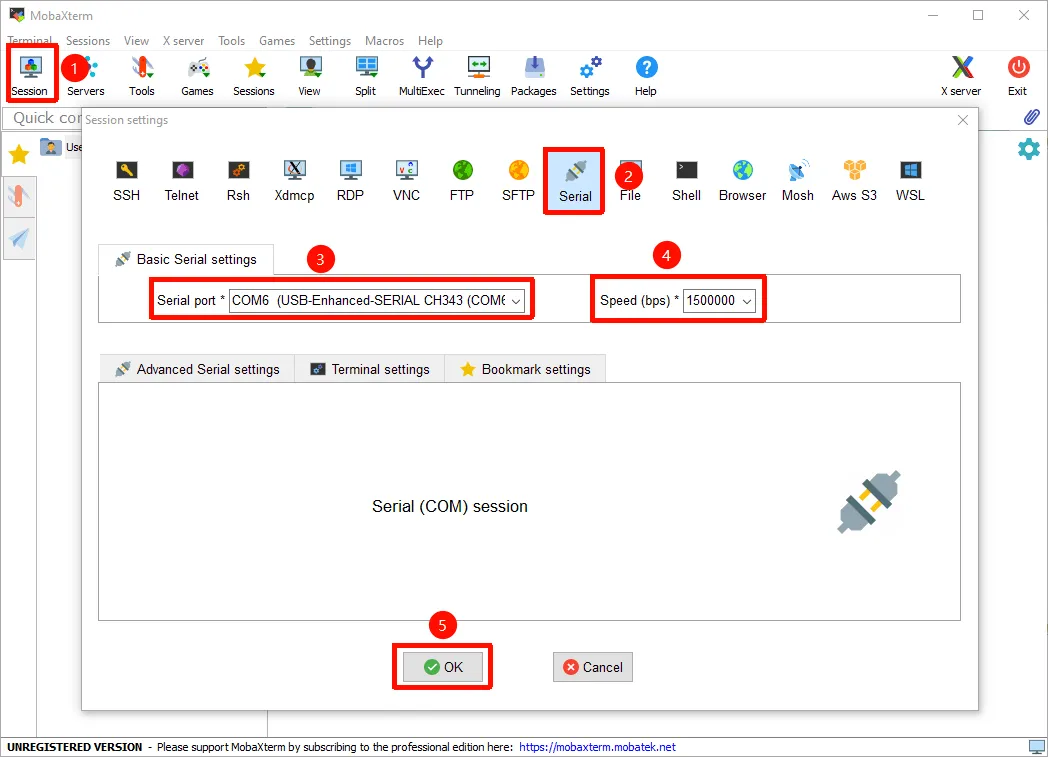Confirm session with the OK button
The image size is (1048, 757).
click(x=442, y=667)
